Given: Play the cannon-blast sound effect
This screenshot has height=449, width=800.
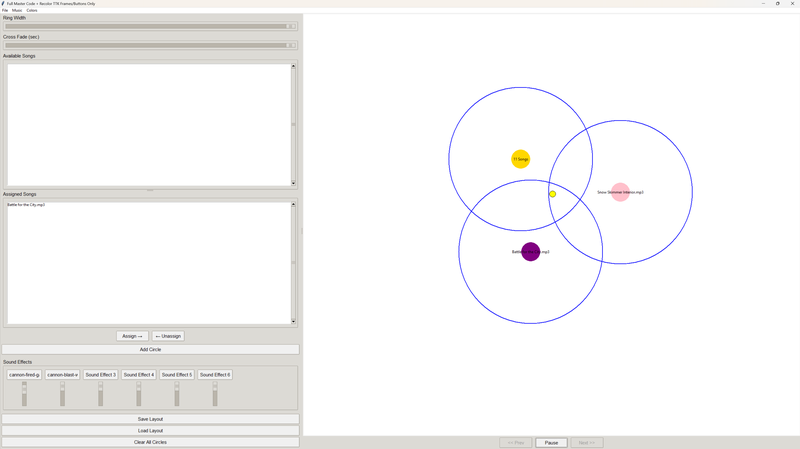Looking at the screenshot, I should (62, 375).
